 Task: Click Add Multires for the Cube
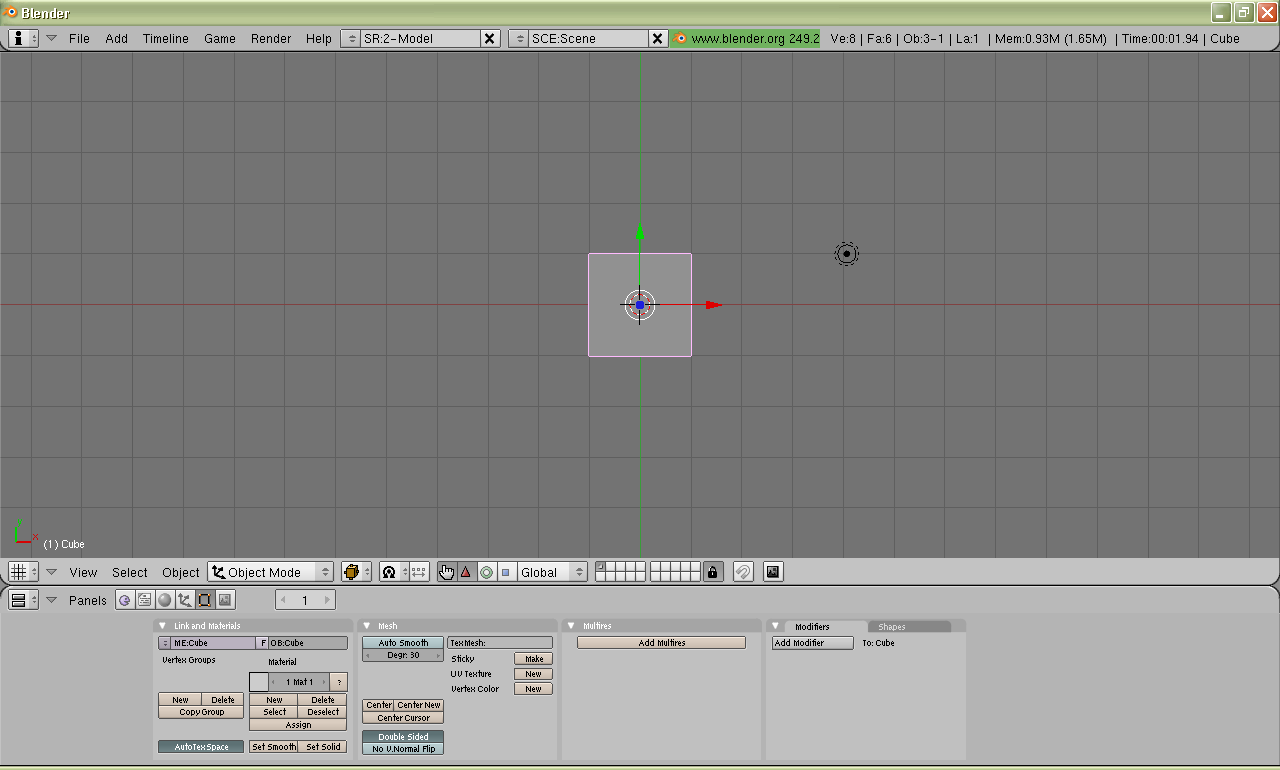point(660,642)
